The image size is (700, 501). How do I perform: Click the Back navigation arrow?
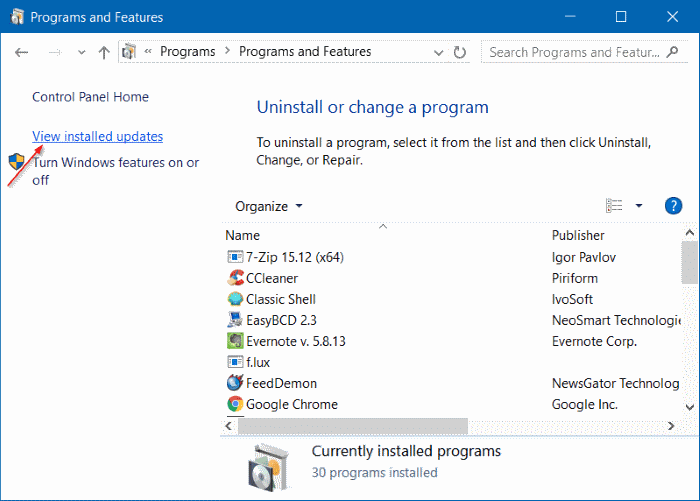click(21, 53)
